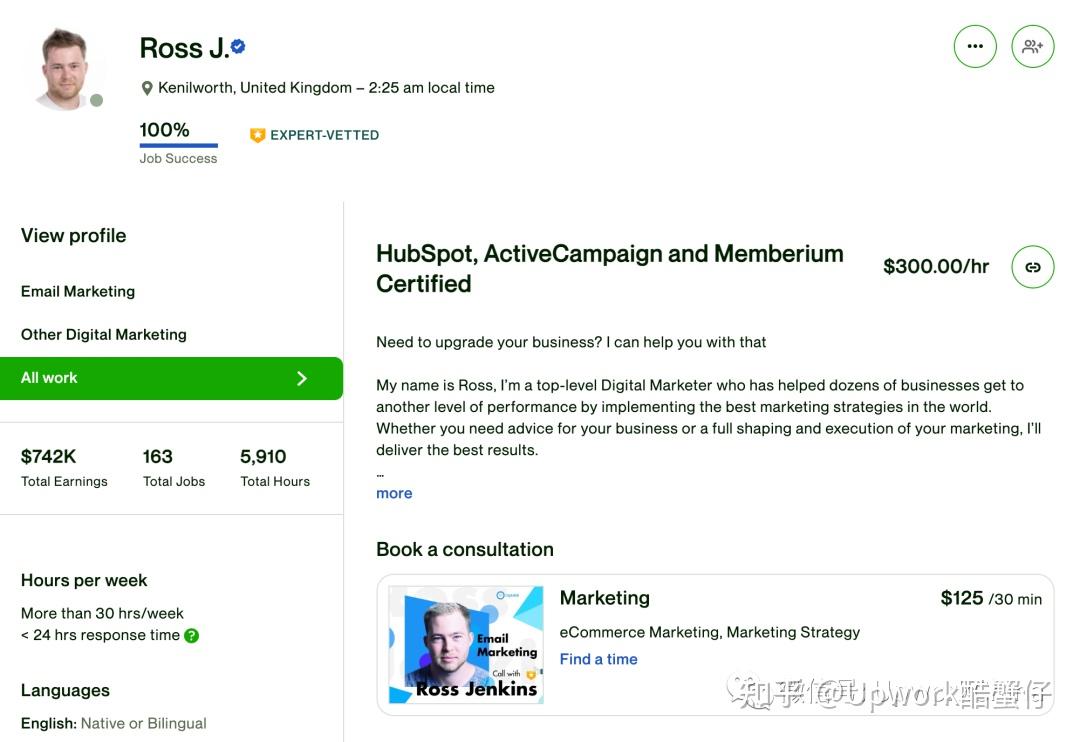Click the Expert-Vetted shield badge icon

257,135
